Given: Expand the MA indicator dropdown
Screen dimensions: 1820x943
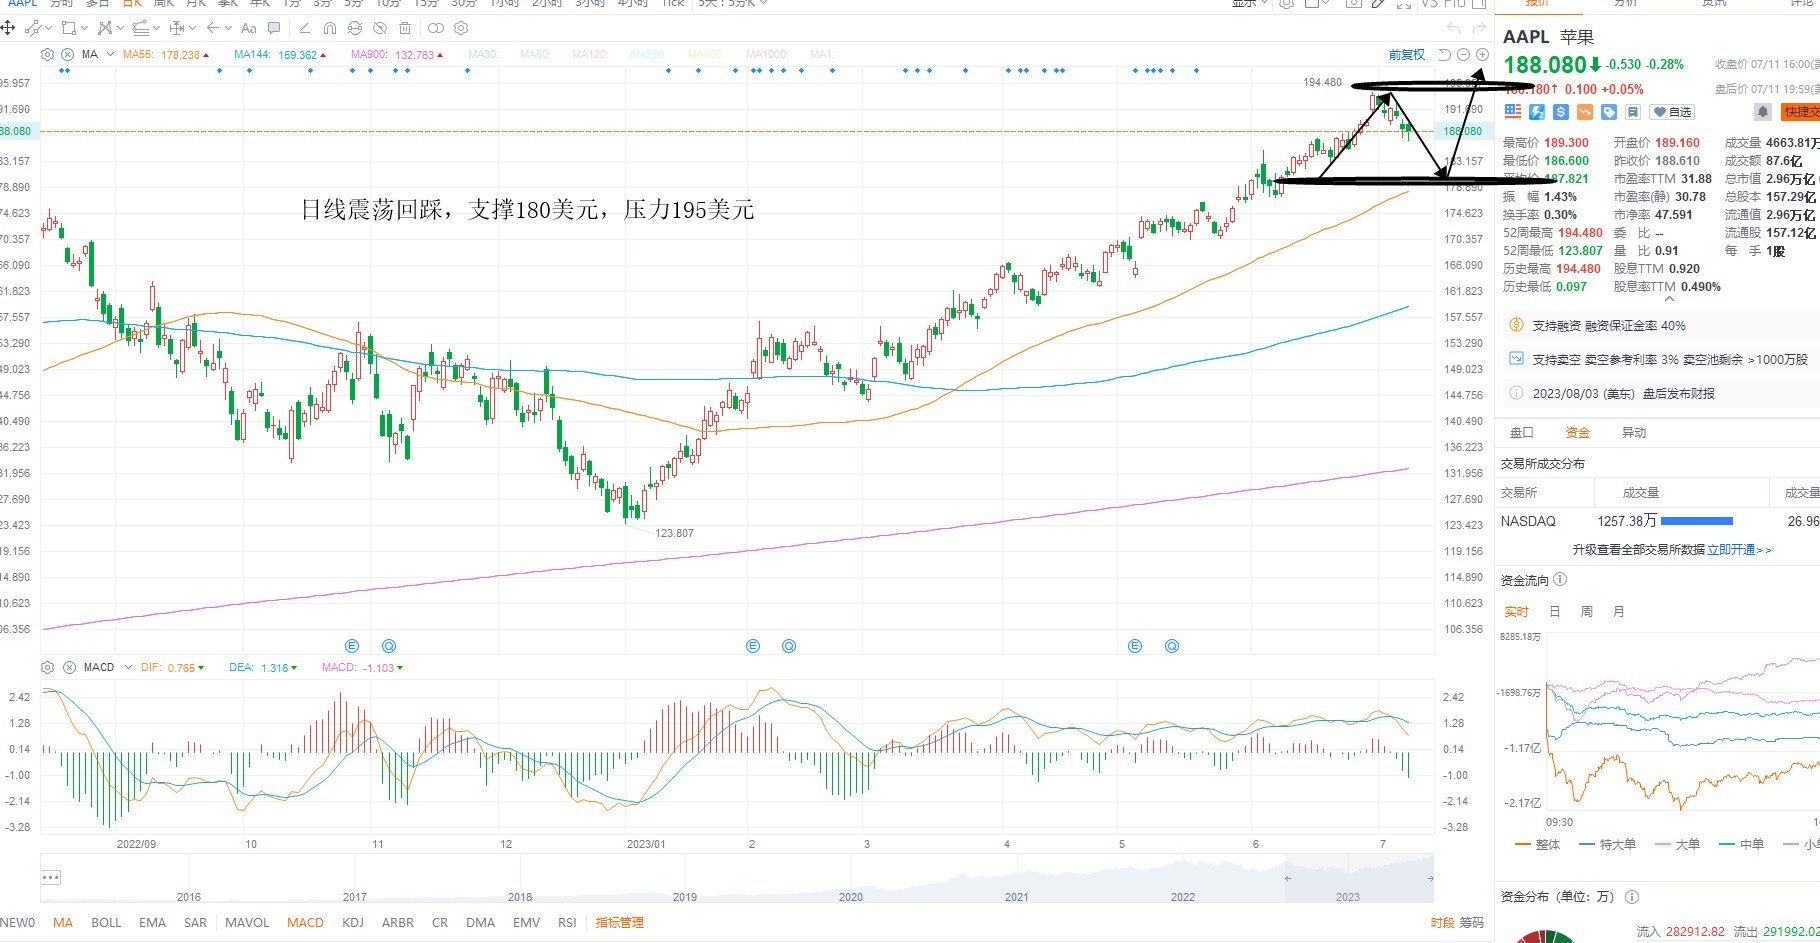Looking at the screenshot, I should pos(110,54).
